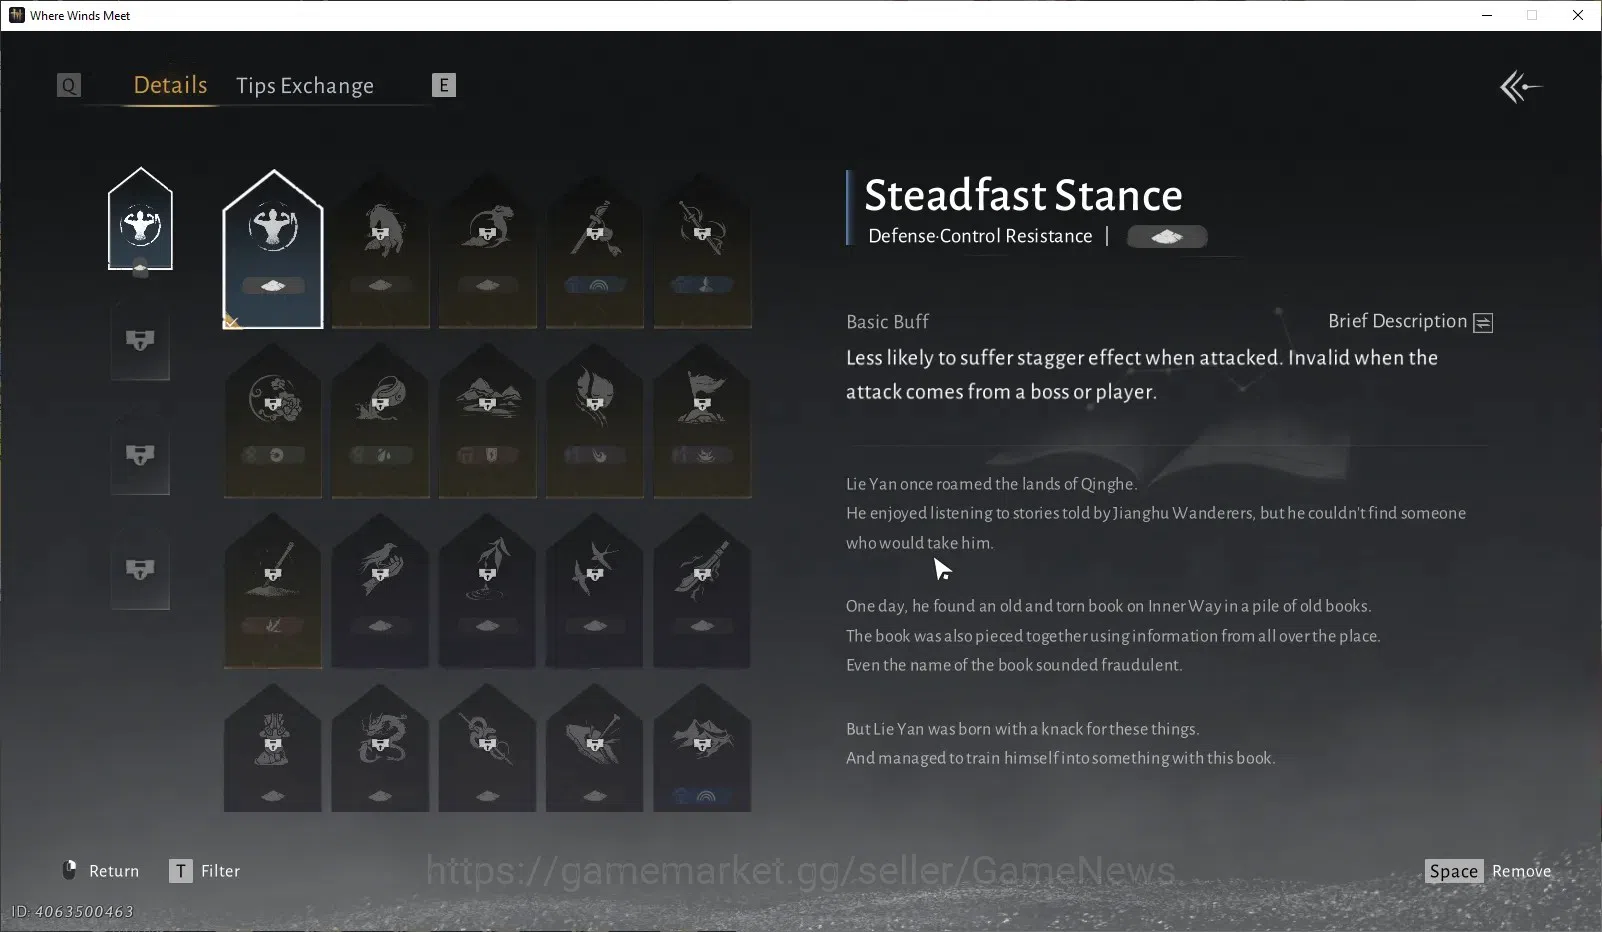
Task: Click the ID: 4063500463 text
Action: click(x=73, y=912)
